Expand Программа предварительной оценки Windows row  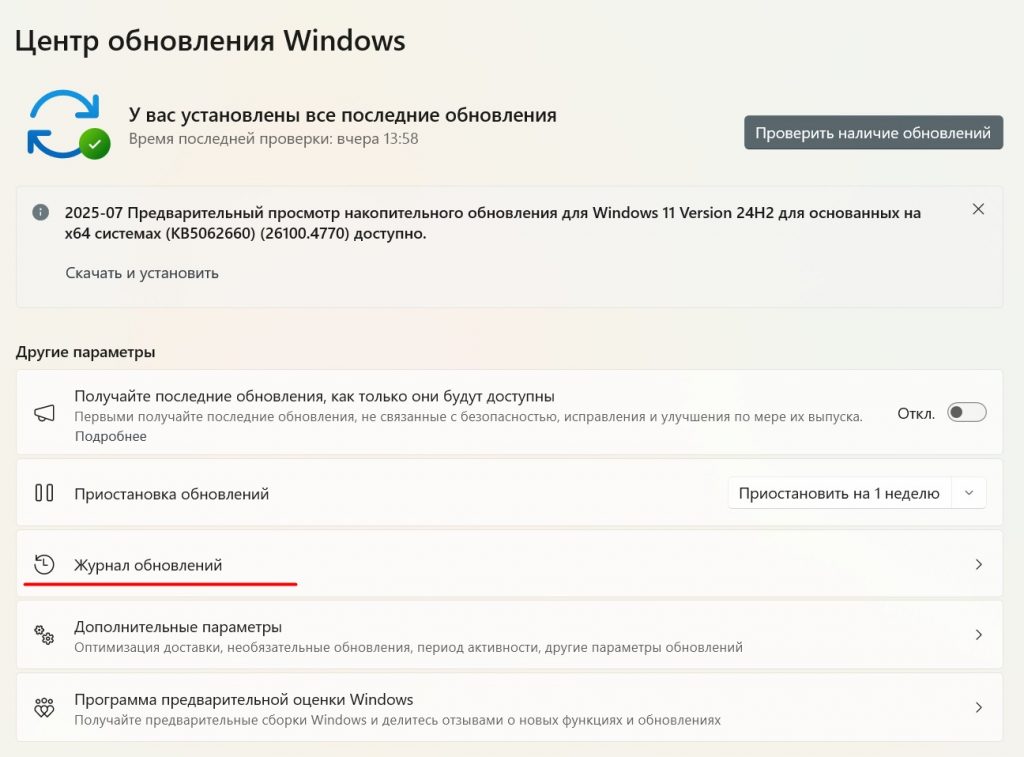tap(978, 707)
